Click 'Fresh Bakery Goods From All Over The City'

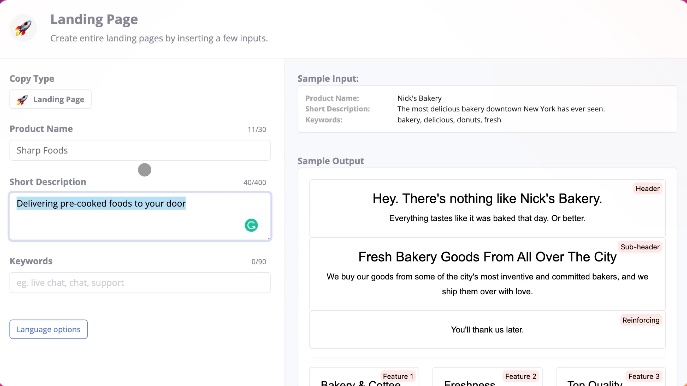(487, 257)
